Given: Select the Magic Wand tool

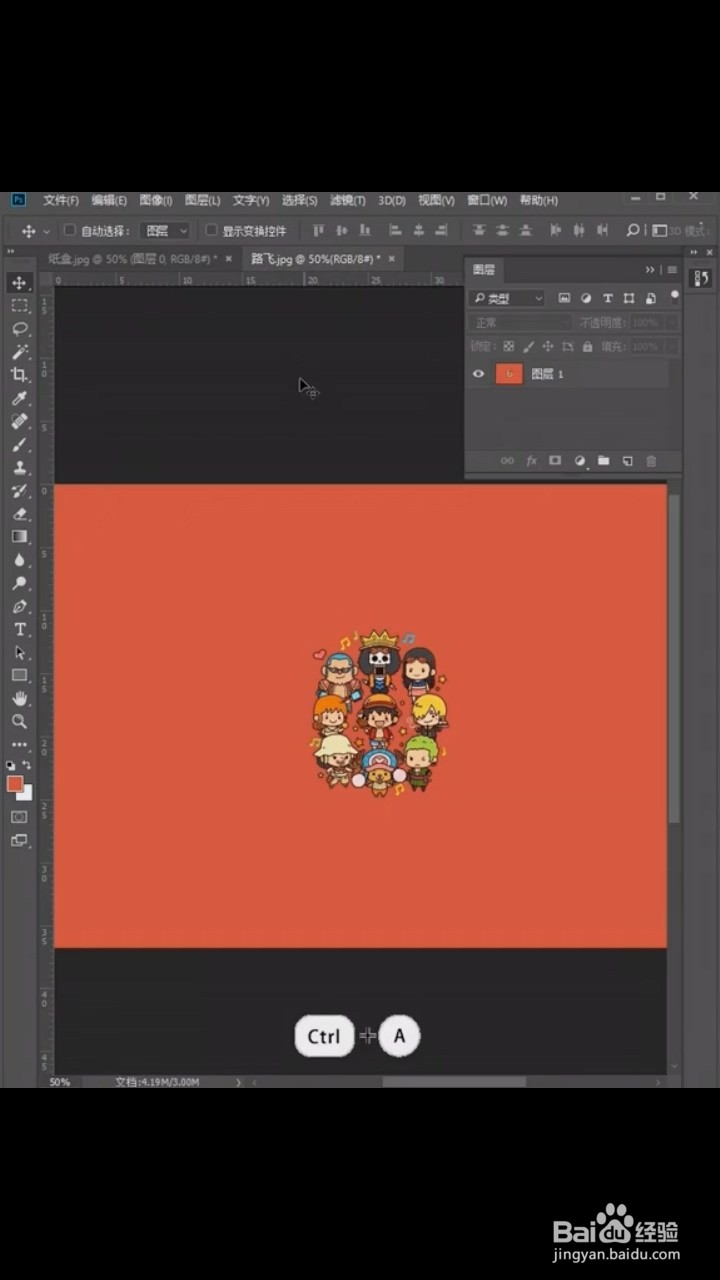Looking at the screenshot, I should pyautogui.click(x=19, y=352).
